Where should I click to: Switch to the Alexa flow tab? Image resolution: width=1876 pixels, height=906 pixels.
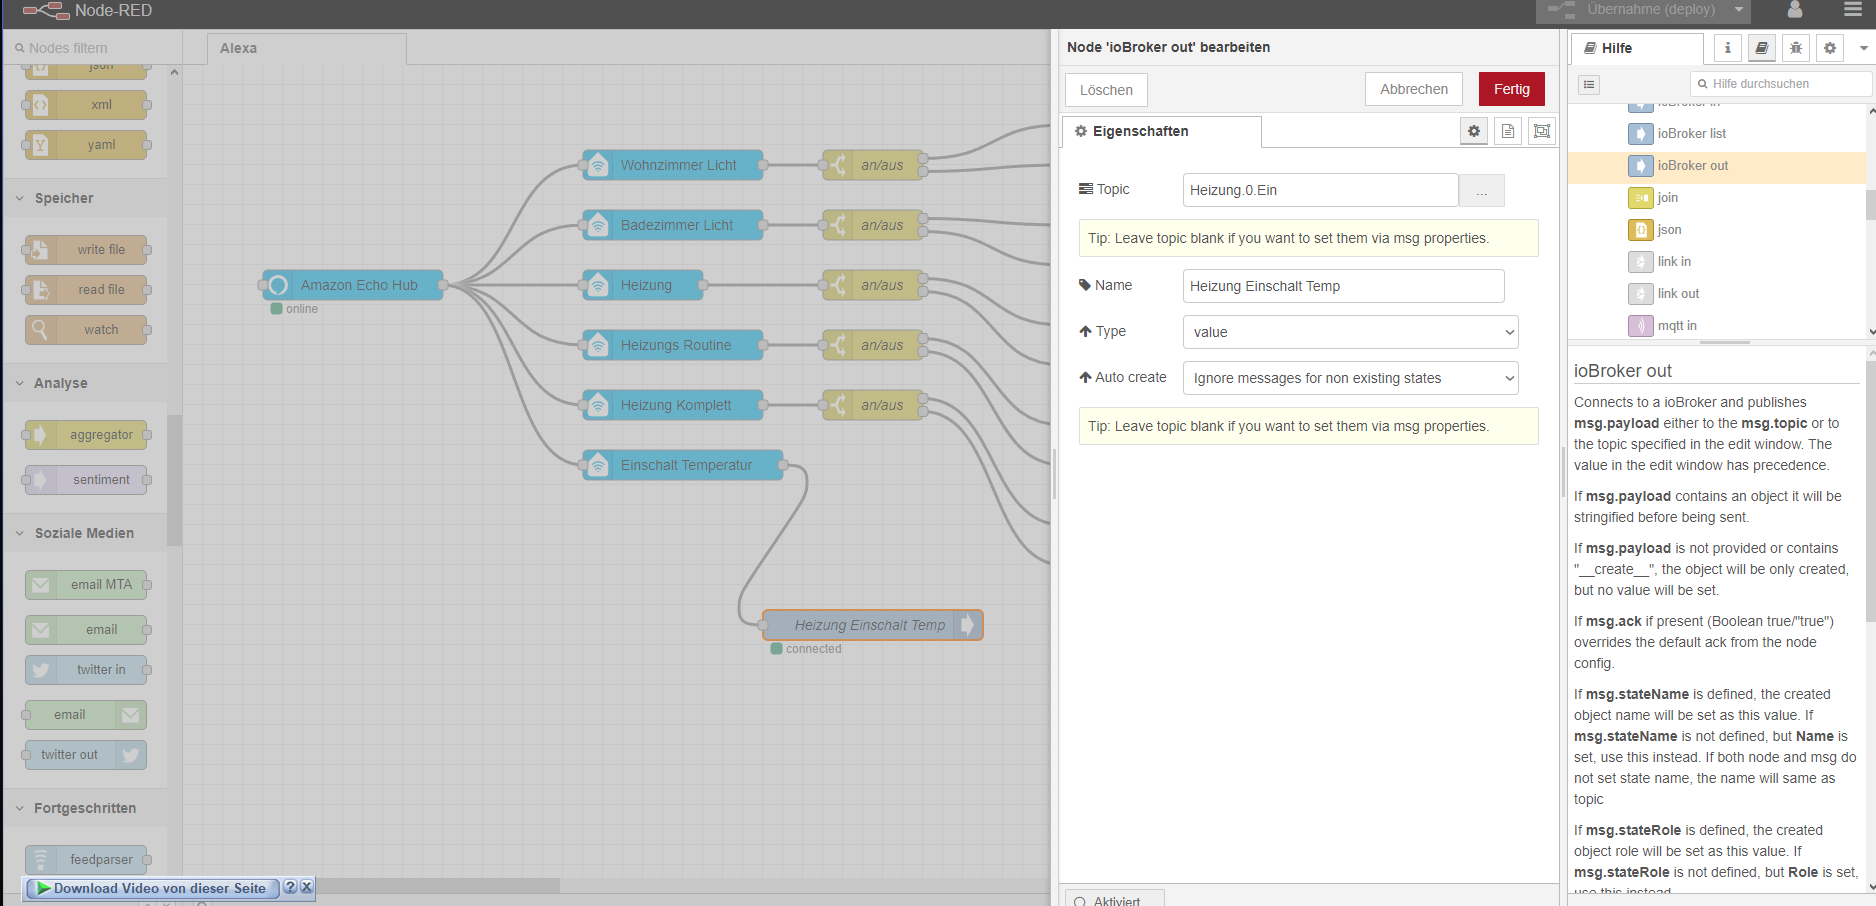pos(238,48)
